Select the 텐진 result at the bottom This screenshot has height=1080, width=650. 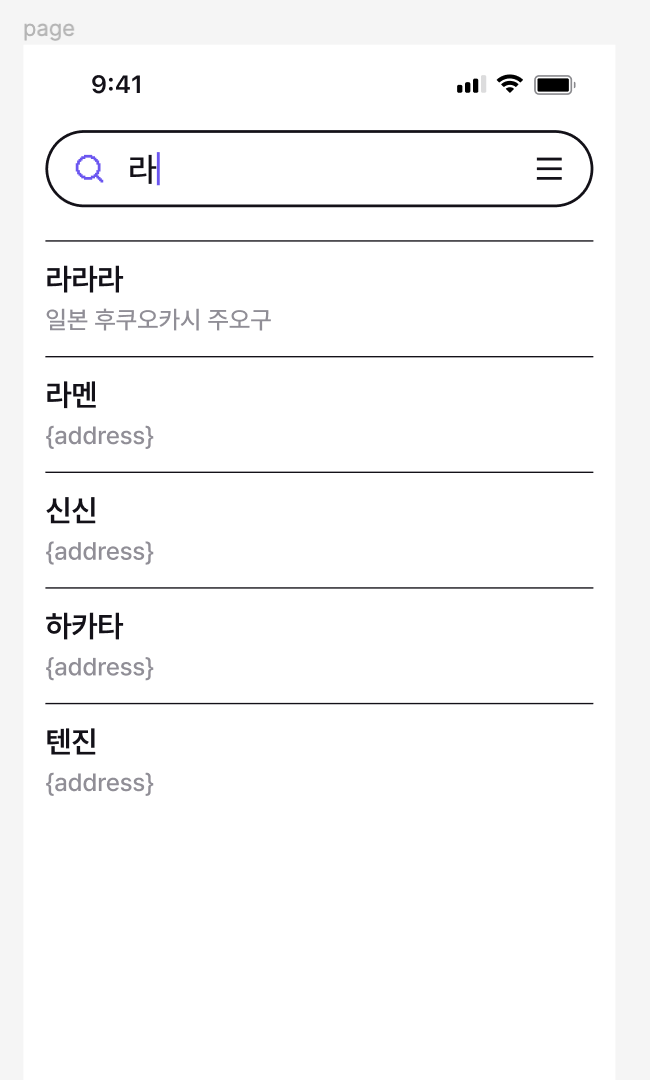(x=72, y=742)
